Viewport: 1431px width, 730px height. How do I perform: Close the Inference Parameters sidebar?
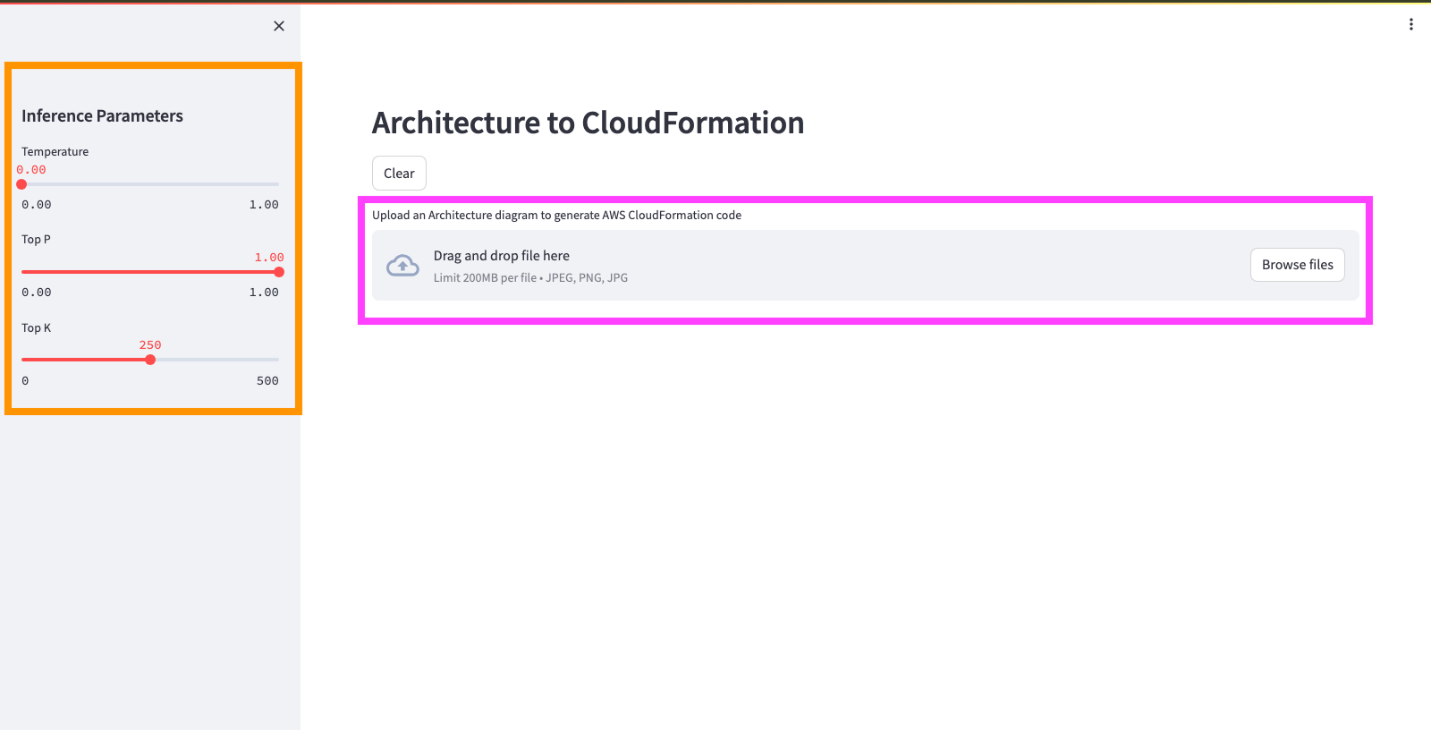pos(278,26)
